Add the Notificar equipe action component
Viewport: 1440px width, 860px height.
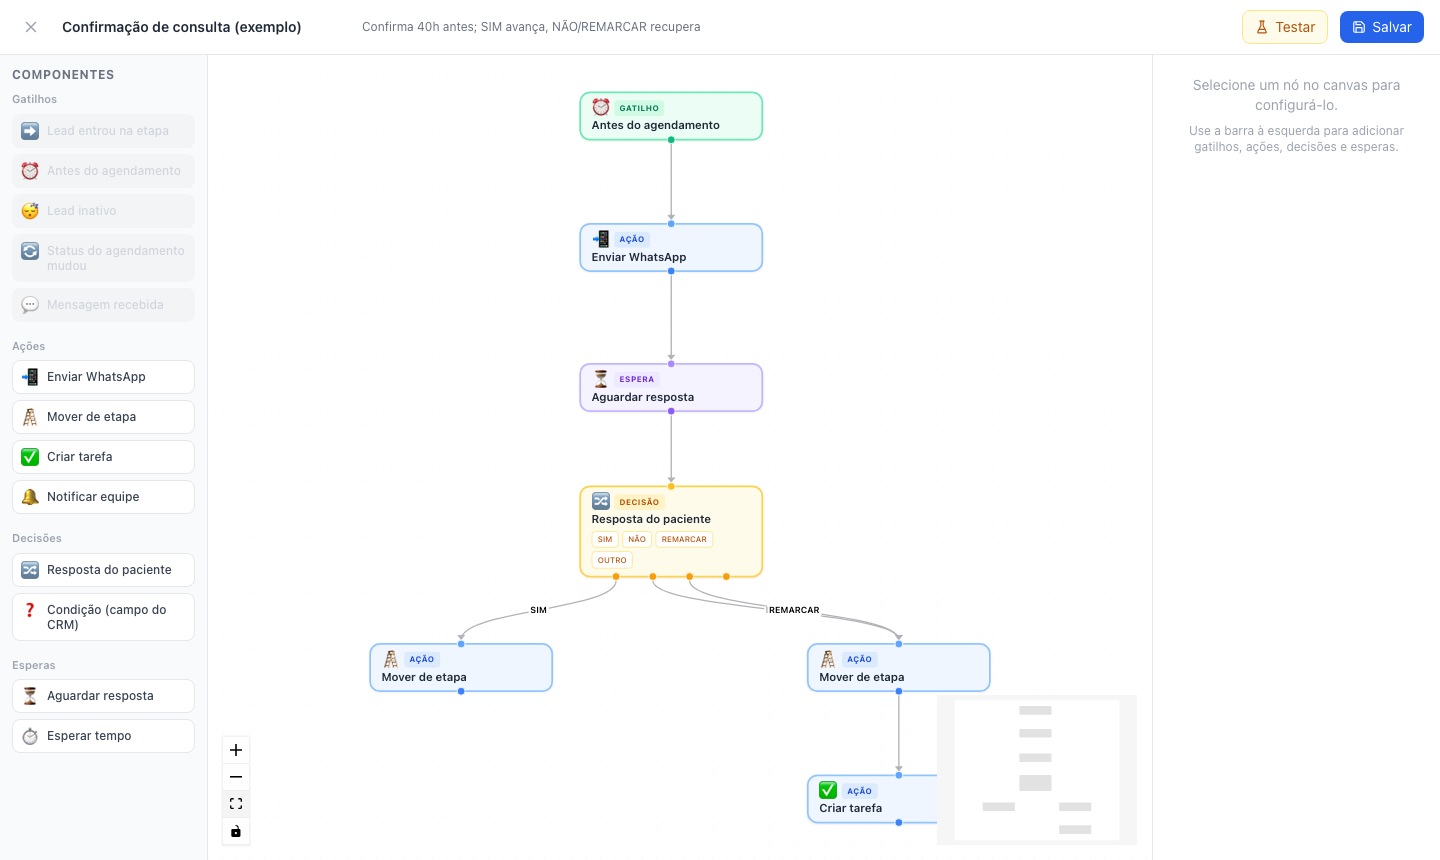pyautogui.click(x=103, y=497)
